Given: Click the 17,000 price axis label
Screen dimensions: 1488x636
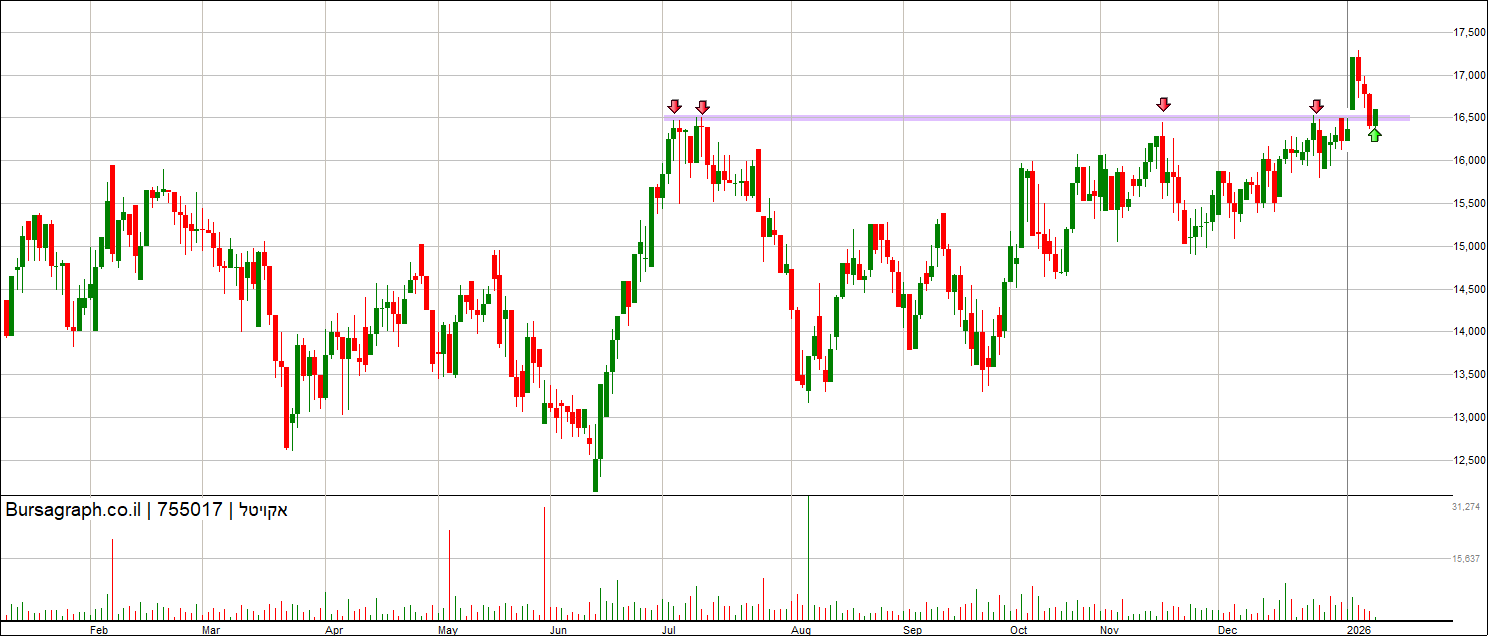Looking at the screenshot, I should click(x=1467, y=75).
